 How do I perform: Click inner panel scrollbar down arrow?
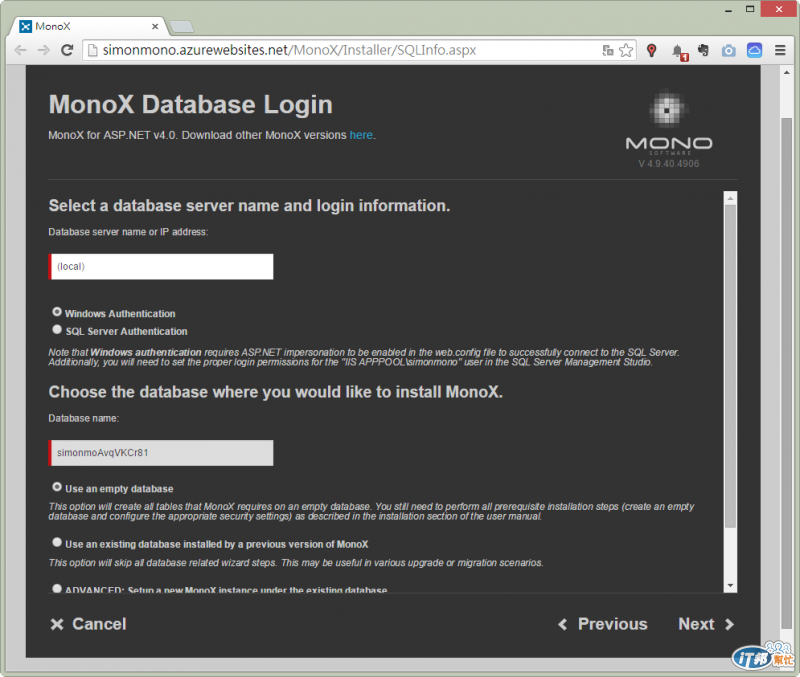pos(730,586)
